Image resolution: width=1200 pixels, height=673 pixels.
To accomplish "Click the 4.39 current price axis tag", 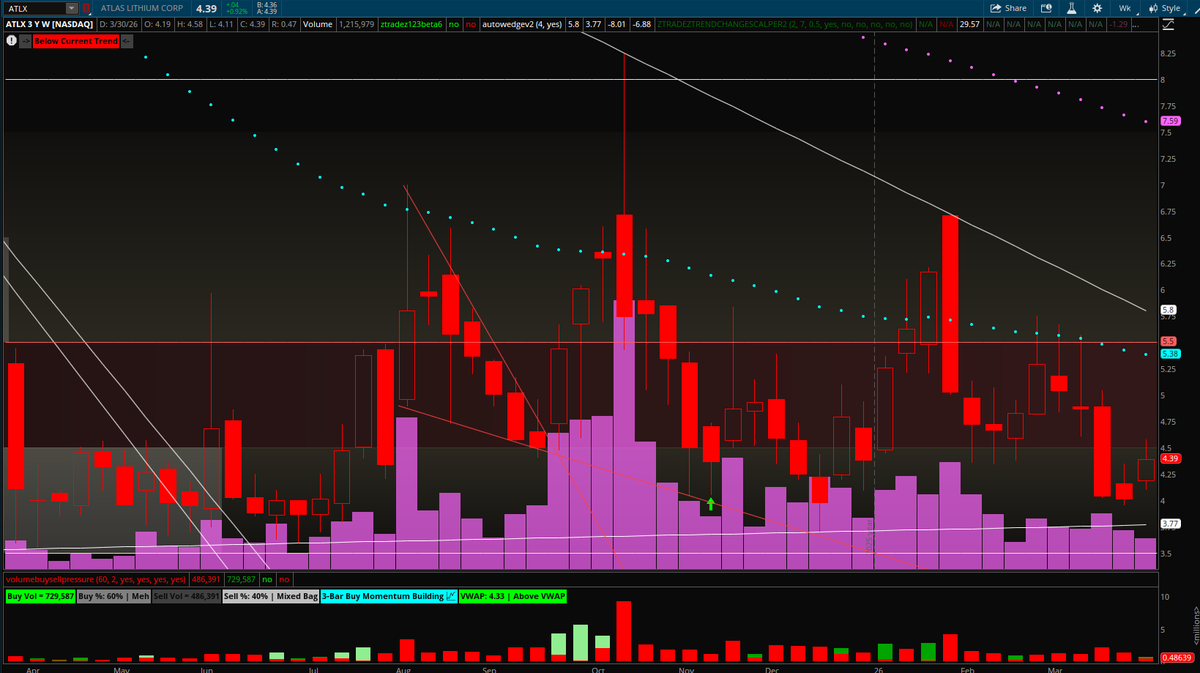I will [x=1171, y=458].
